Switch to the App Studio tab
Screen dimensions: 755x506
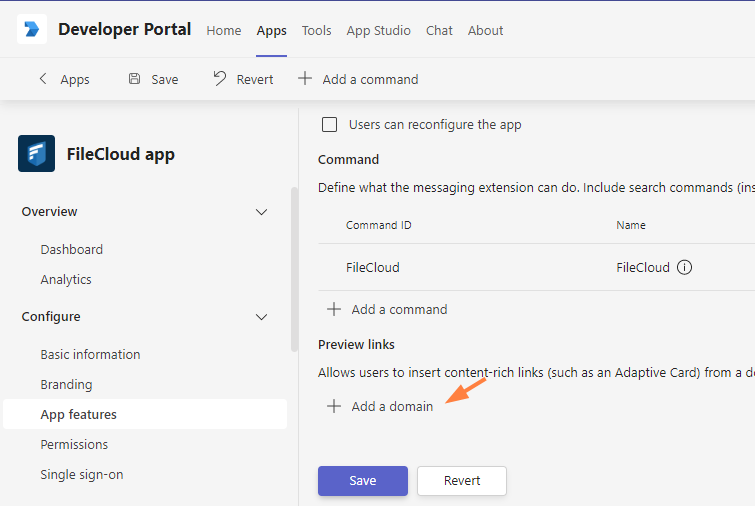(x=378, y=30)
